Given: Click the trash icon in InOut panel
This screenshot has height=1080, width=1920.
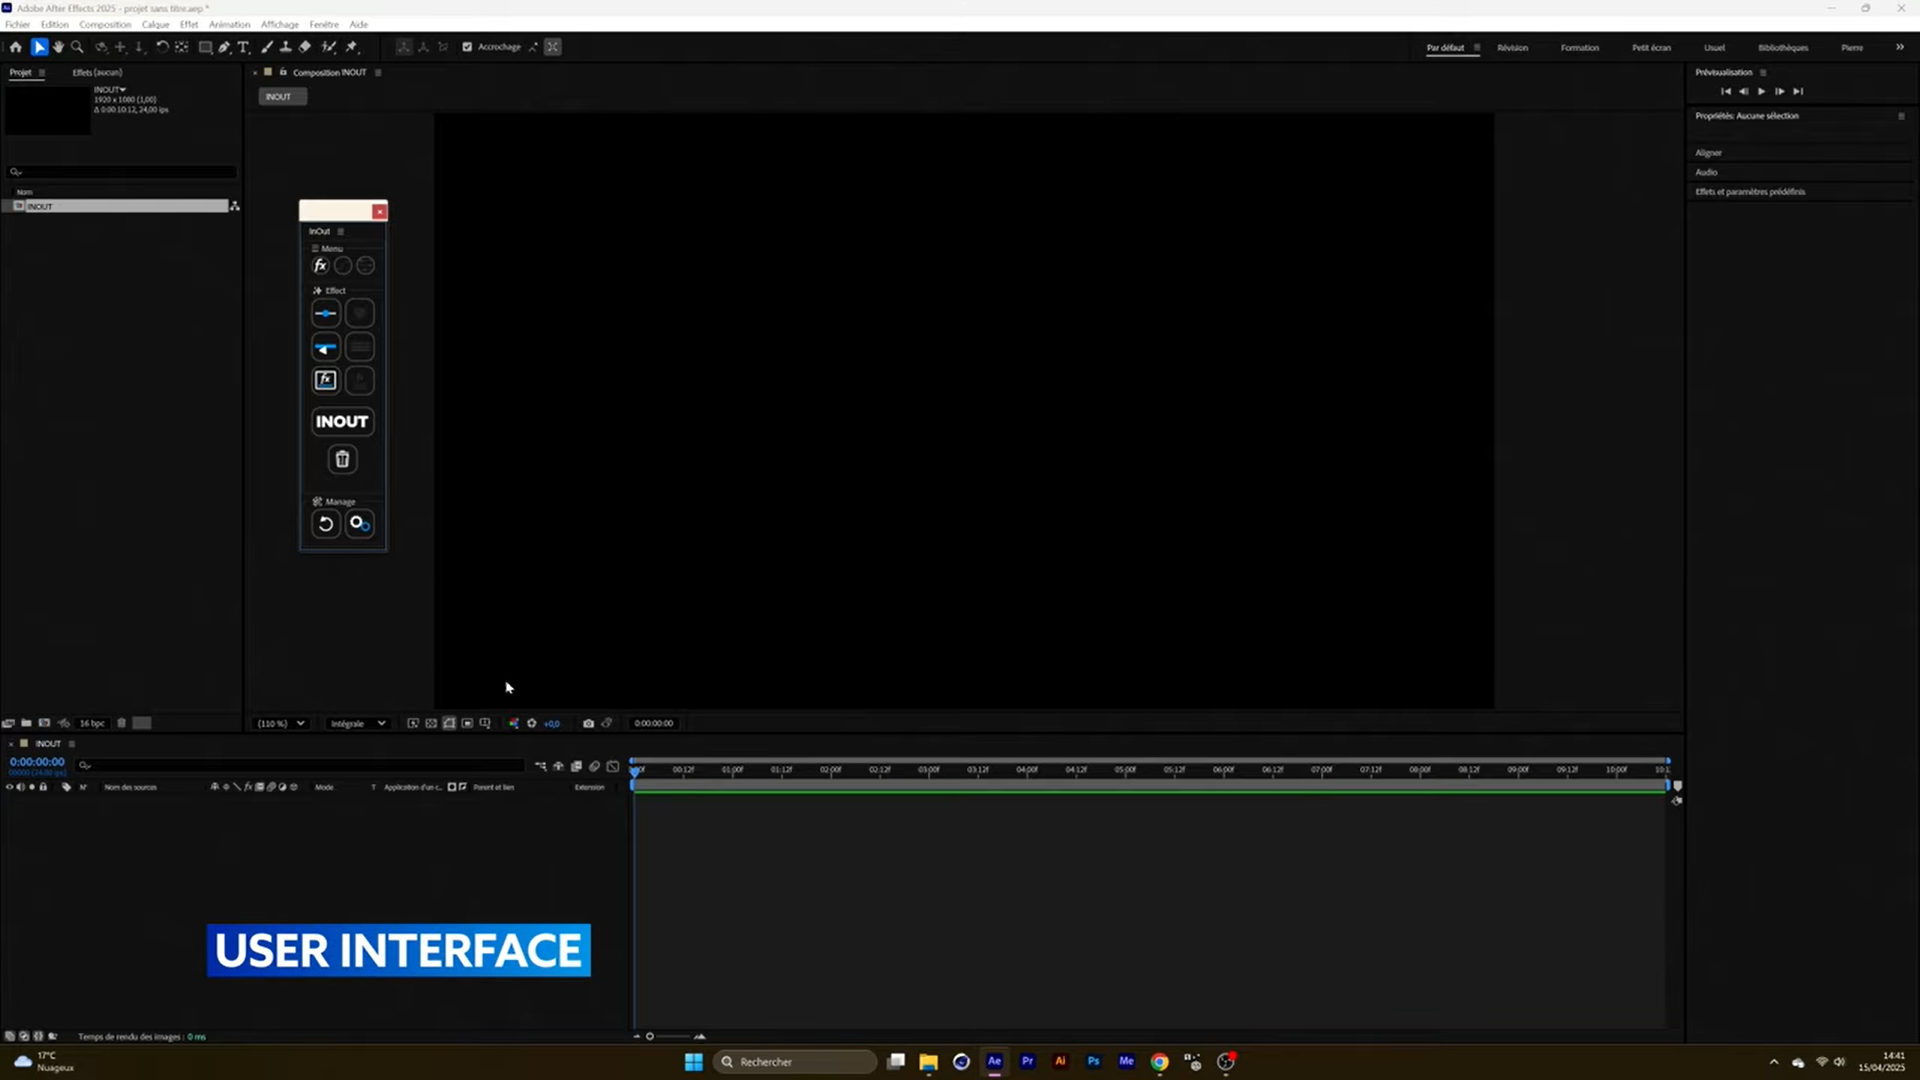Looking at the screenshot, I should (342, 459).
